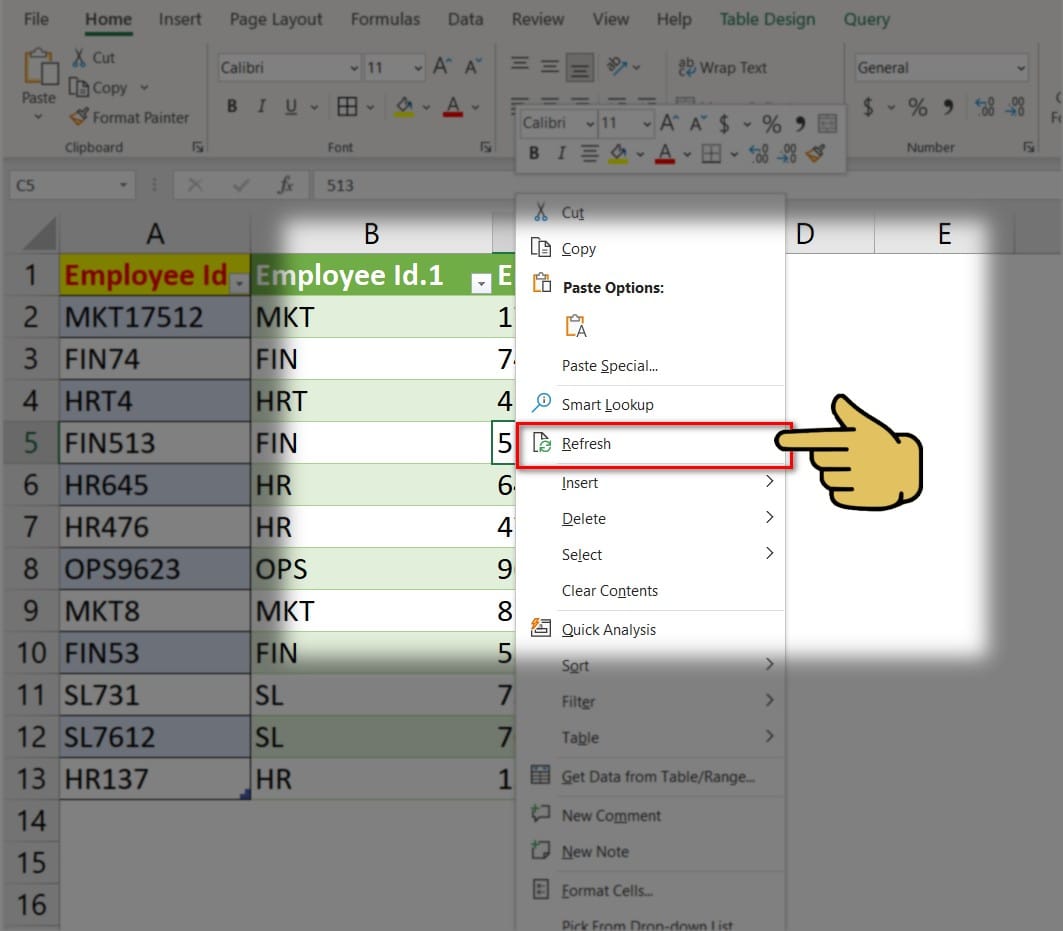Open the Table Design ribbon tab
The image size is (1063, 931).
767,19
